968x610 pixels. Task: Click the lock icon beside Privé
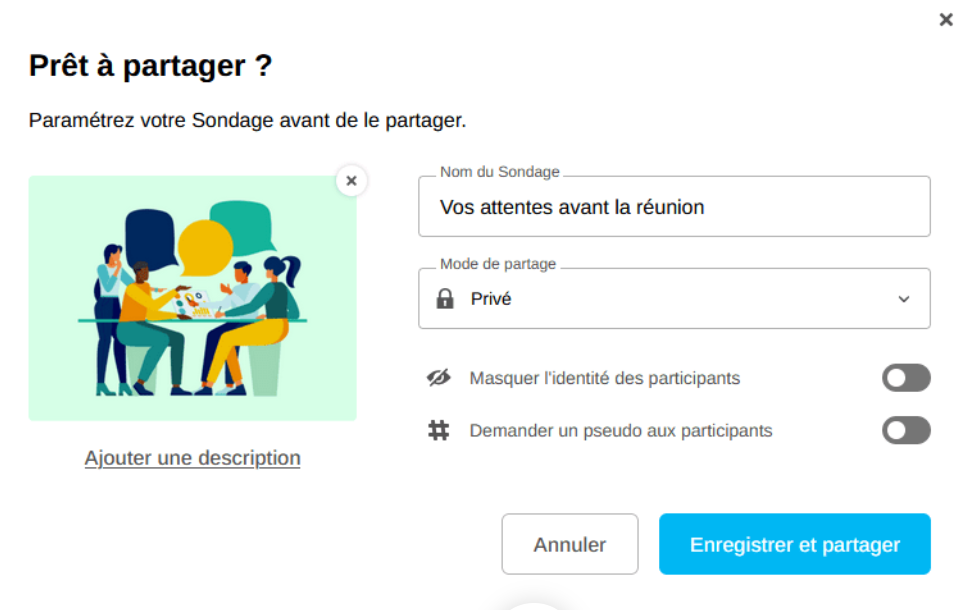click(445, 298)
